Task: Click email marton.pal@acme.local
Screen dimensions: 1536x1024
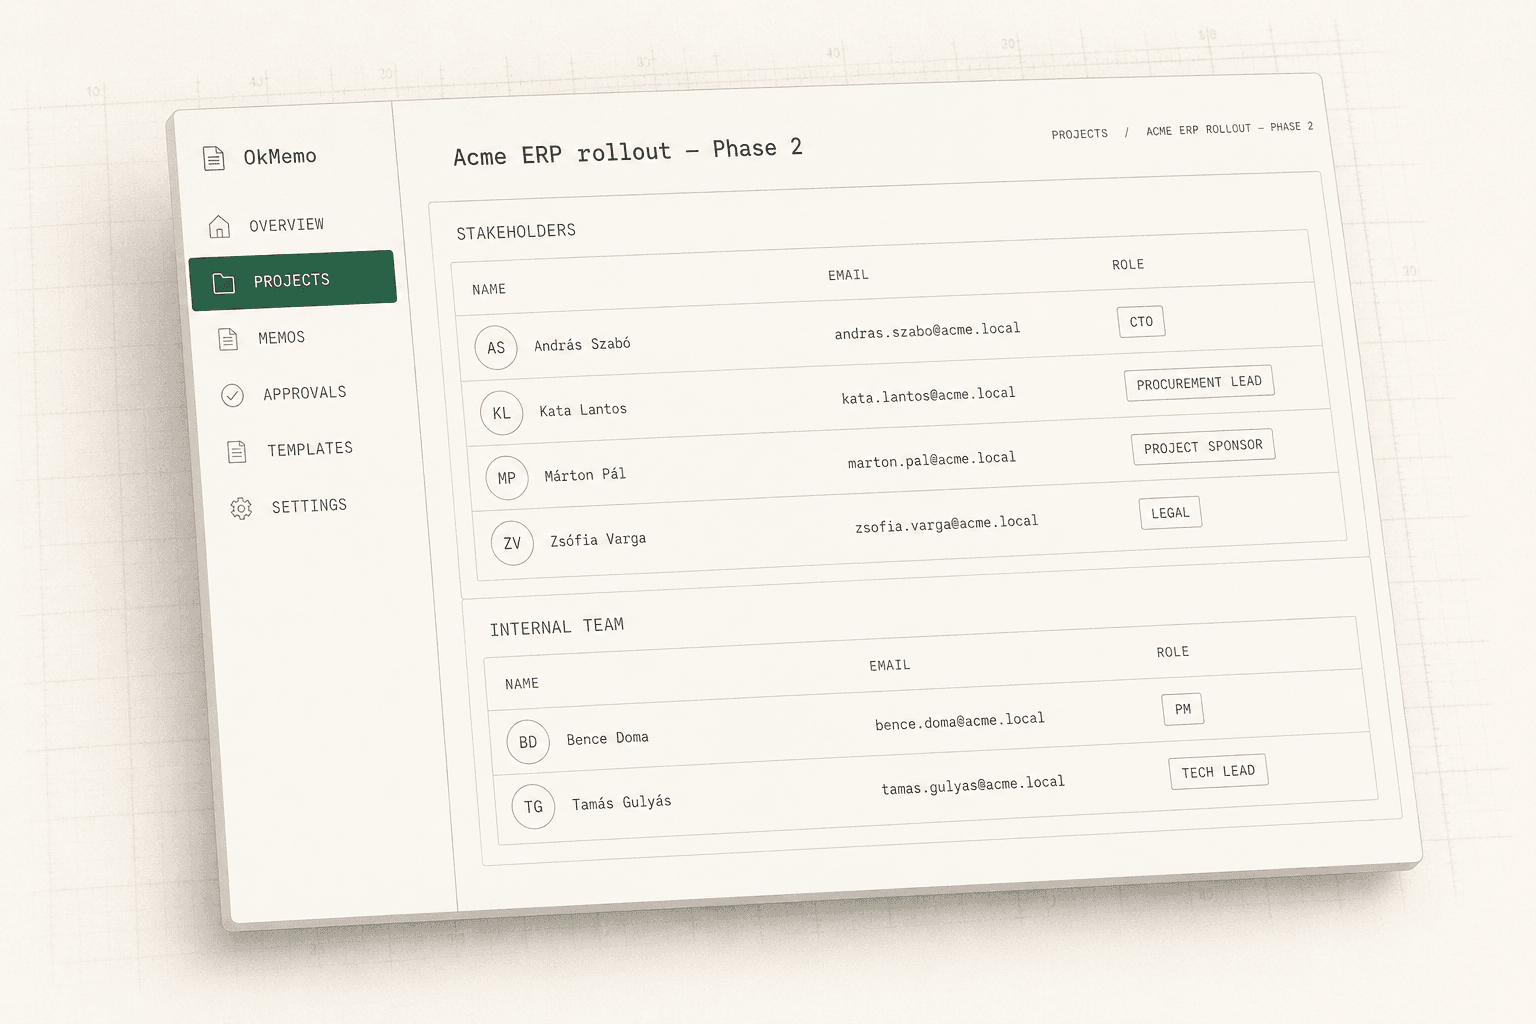Action: (931, 460)
